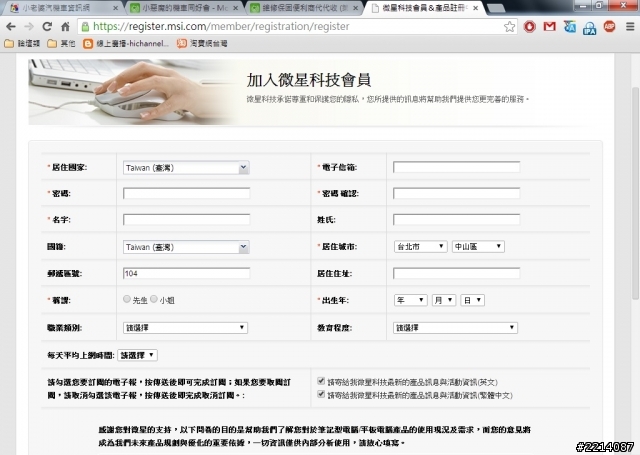640x455 pixels.
Task: Click the green padlock security icon
Action: [85, 27]
